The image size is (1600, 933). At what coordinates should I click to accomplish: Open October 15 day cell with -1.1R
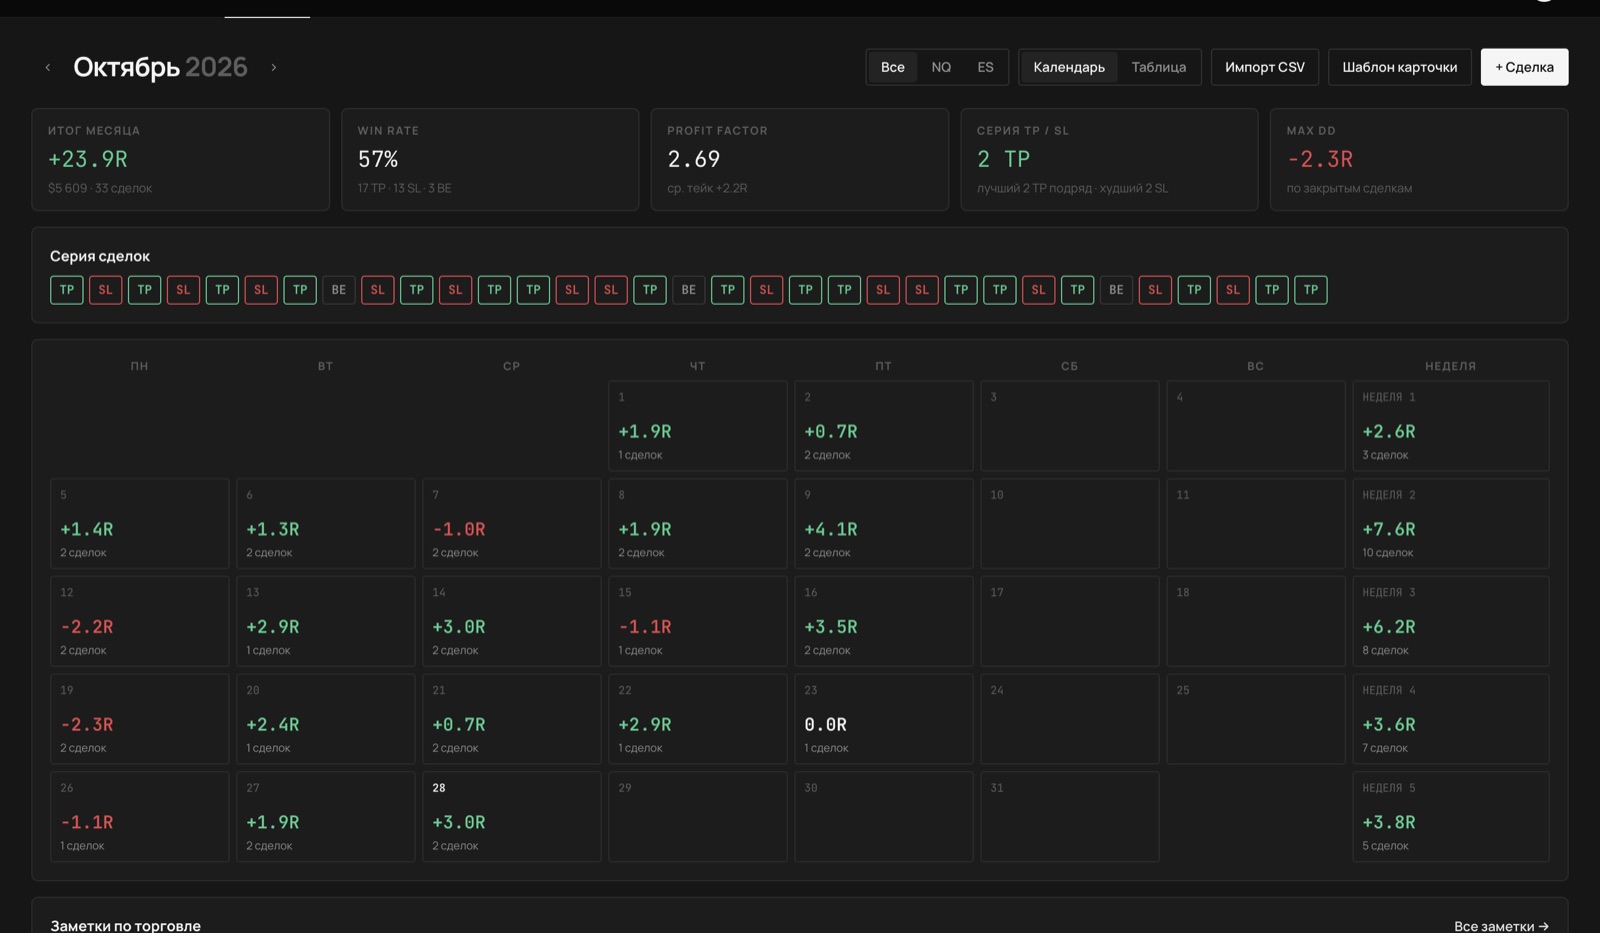coord(698,621)
